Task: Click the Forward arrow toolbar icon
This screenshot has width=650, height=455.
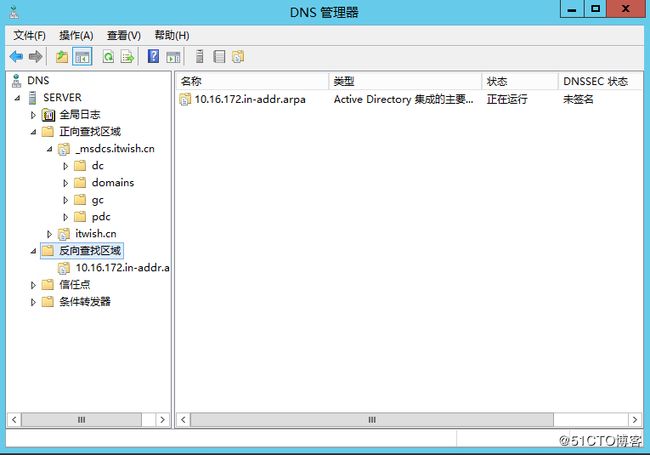Action: pos(36,56)
